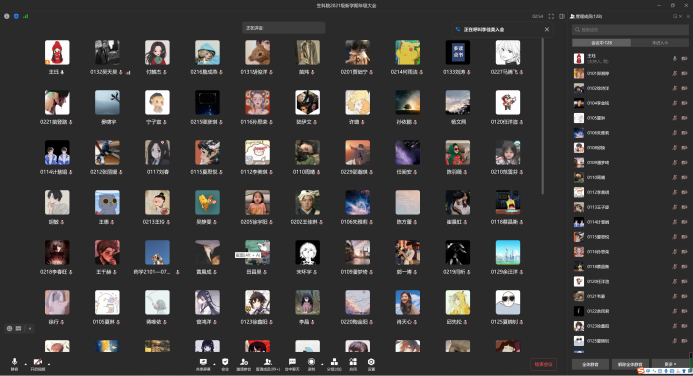The image size is (693, 376).
Task: Open the in-meeting chat icon
Action: click(292, 364)
